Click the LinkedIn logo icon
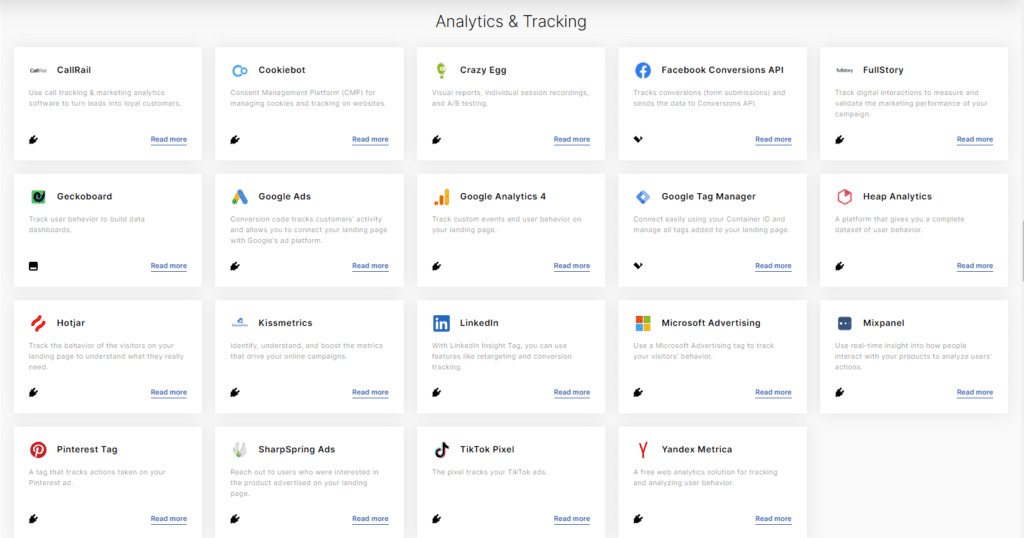 tap(441, 323)
